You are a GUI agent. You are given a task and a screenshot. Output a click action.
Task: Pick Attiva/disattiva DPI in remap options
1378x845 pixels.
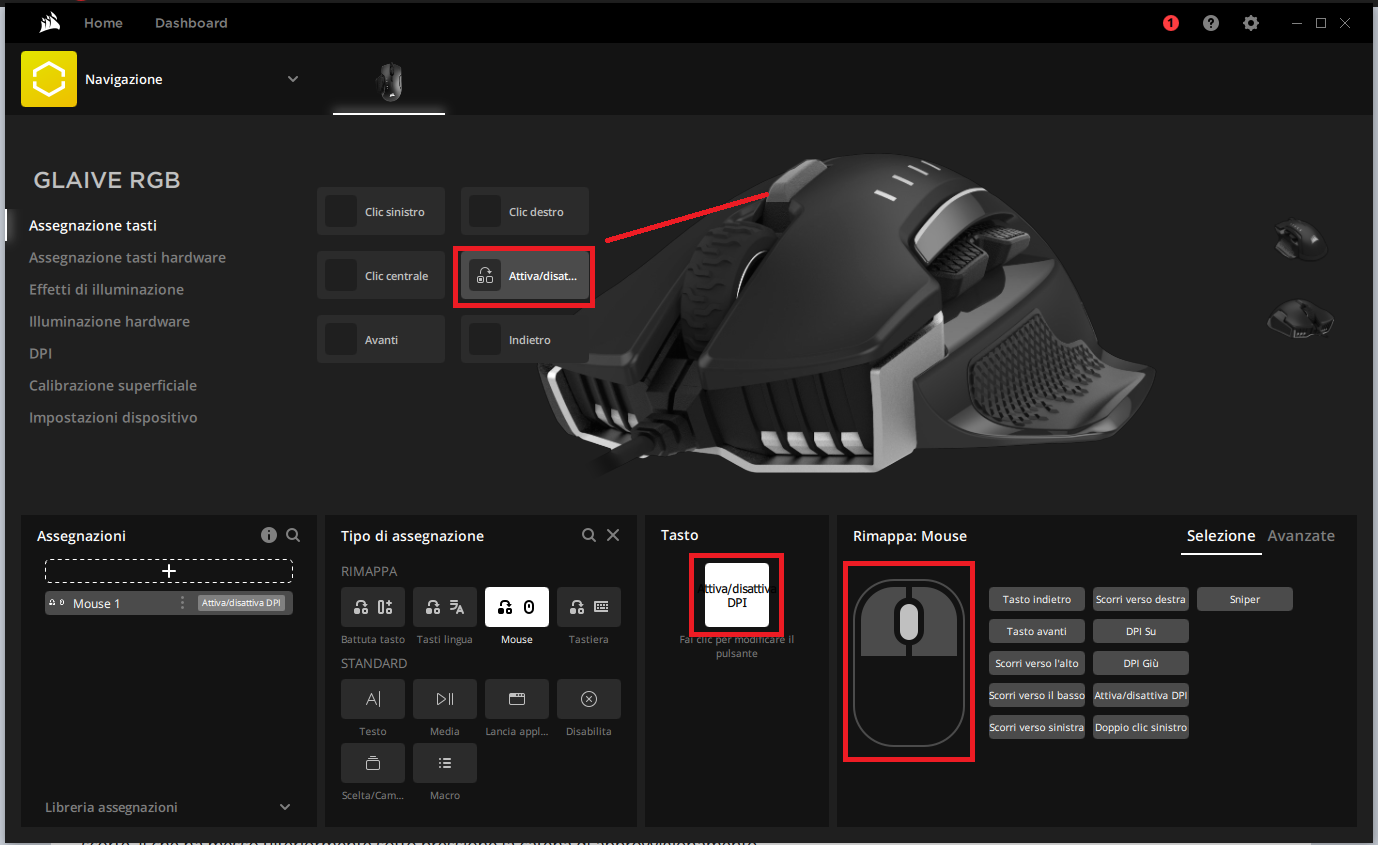coord(1141,695)
